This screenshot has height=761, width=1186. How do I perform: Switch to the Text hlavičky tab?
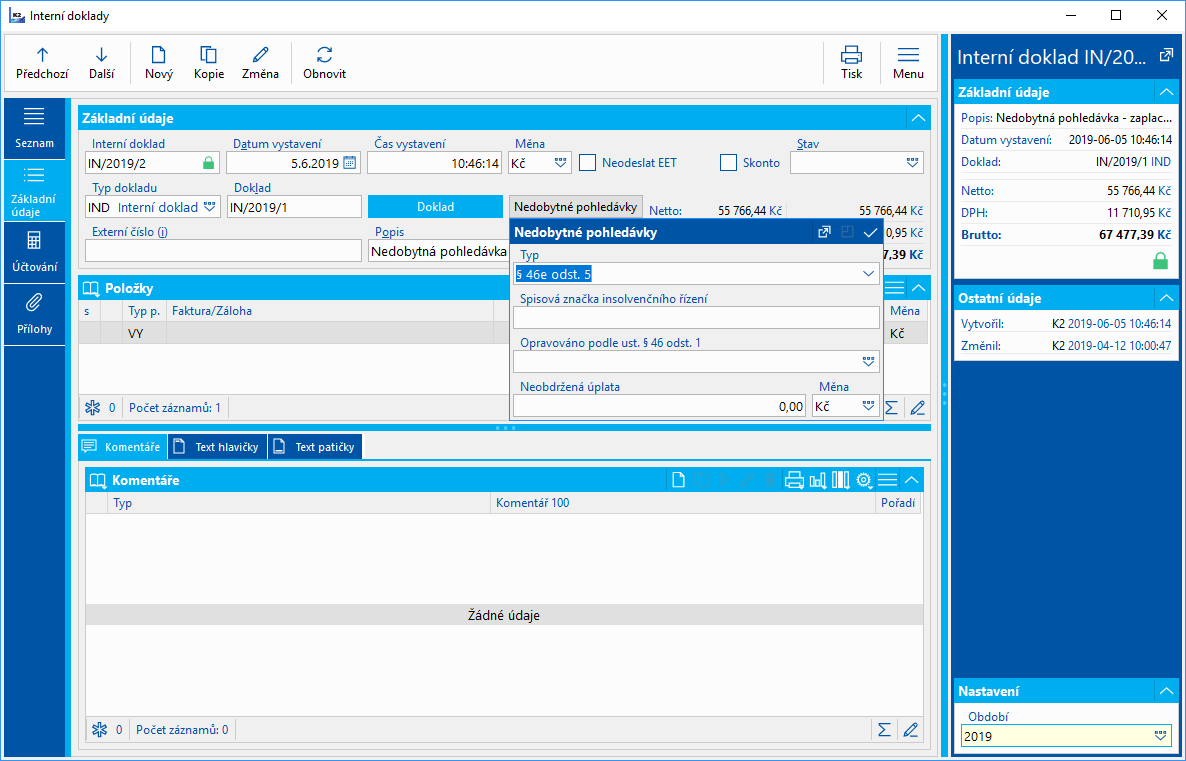(x=218, y=447)
